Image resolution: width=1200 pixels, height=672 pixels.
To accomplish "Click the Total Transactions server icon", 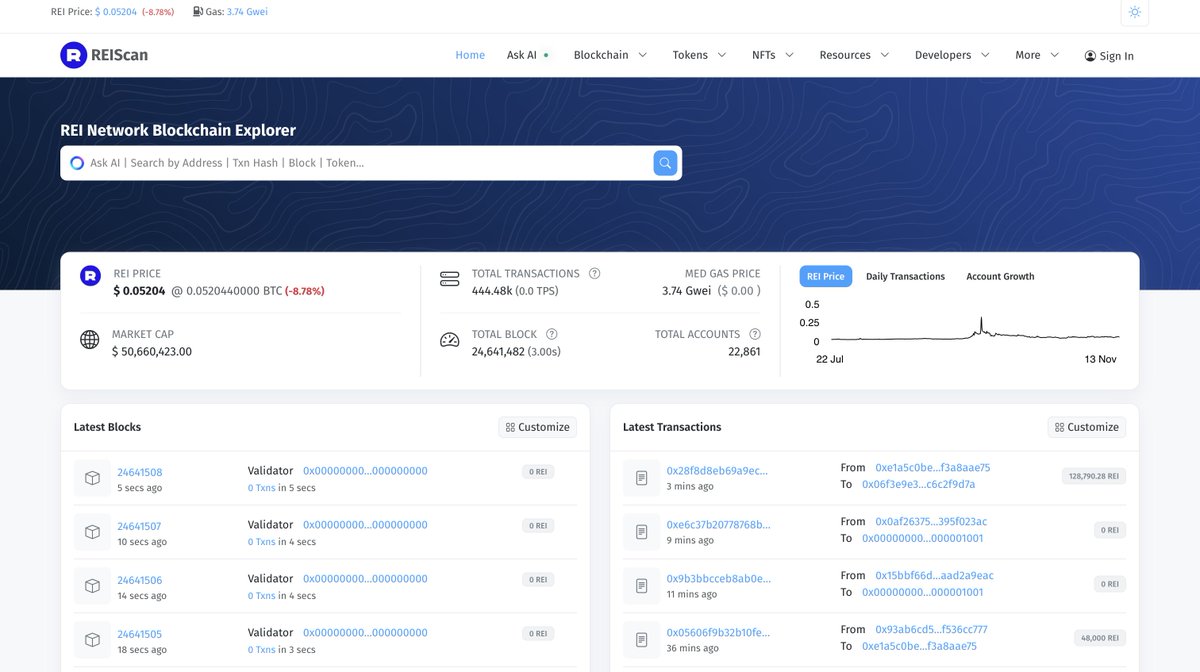I will coord(450,279).
